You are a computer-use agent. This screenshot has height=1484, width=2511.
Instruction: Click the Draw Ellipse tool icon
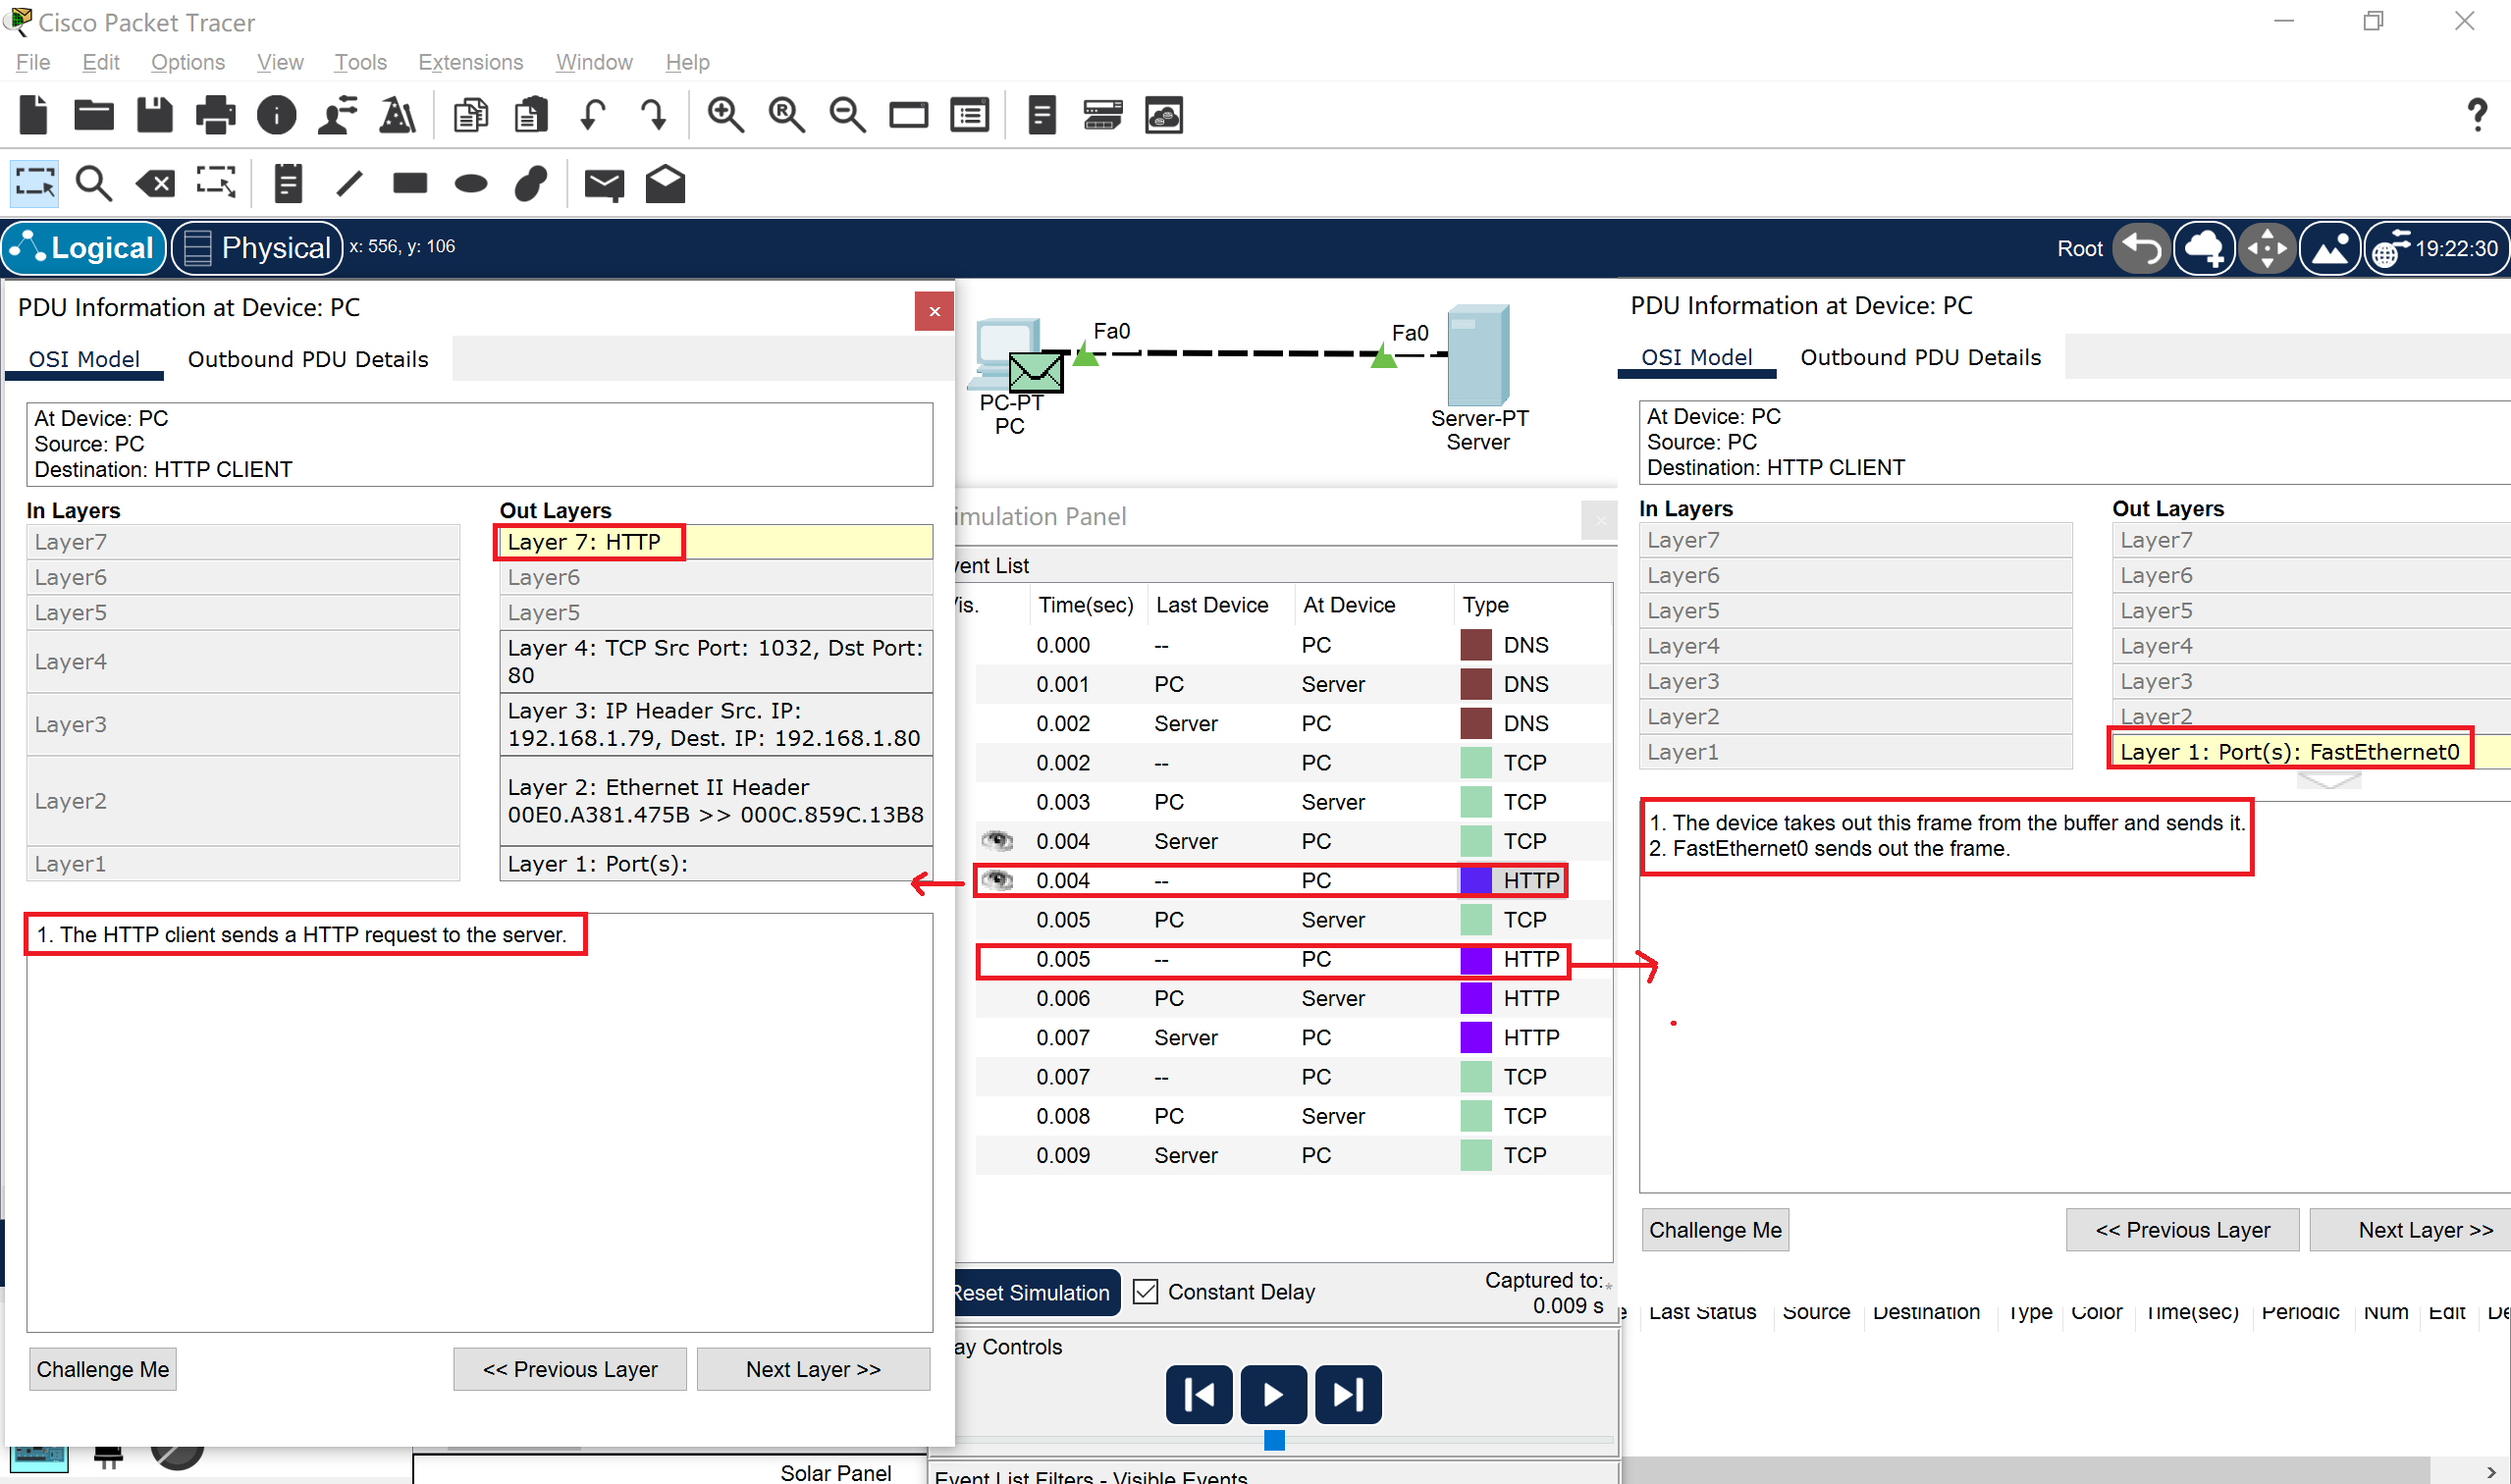click(x=470, y=184)
